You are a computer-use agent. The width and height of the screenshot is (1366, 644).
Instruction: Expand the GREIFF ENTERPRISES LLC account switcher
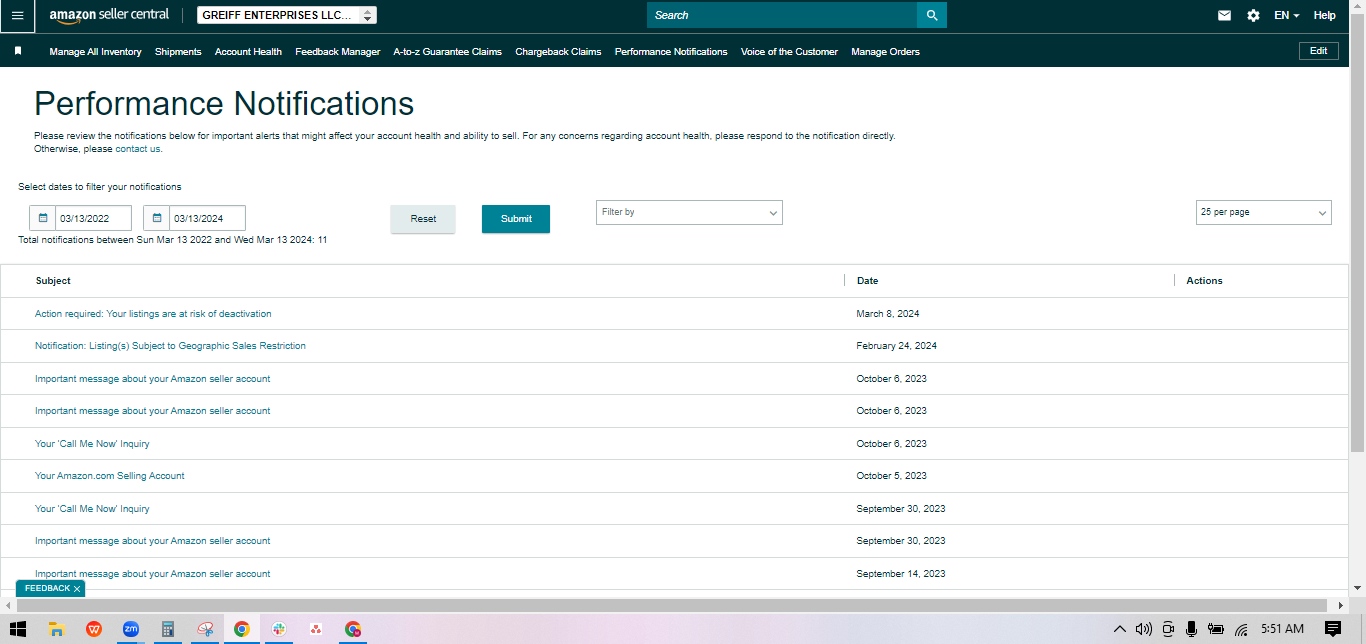[x=287, y=15]
